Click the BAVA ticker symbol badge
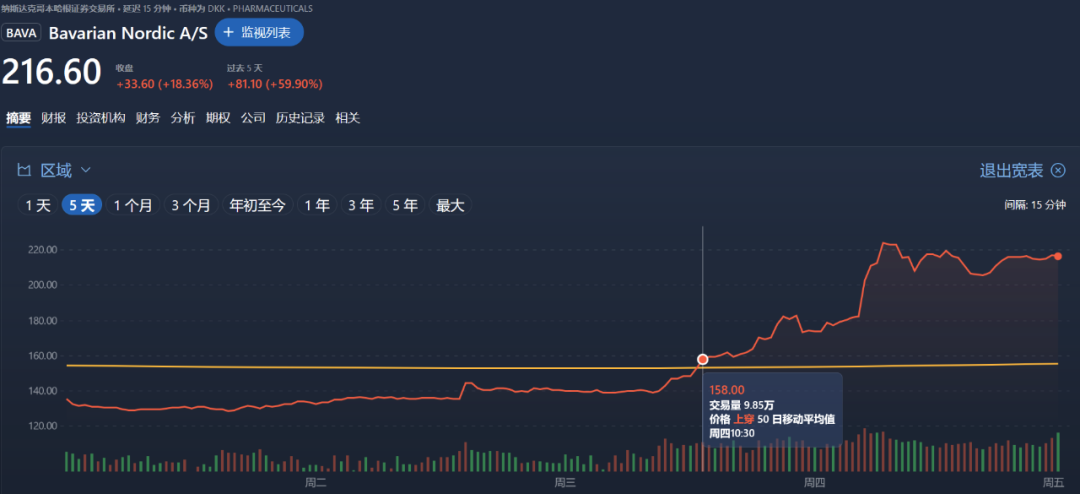1080x494 pixels. coord(23,33)
